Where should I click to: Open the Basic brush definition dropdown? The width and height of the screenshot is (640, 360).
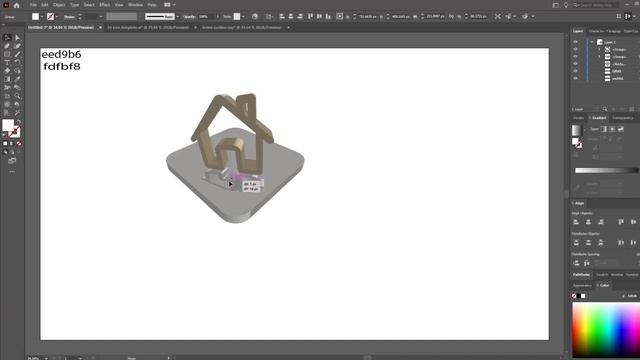[178, 17]
